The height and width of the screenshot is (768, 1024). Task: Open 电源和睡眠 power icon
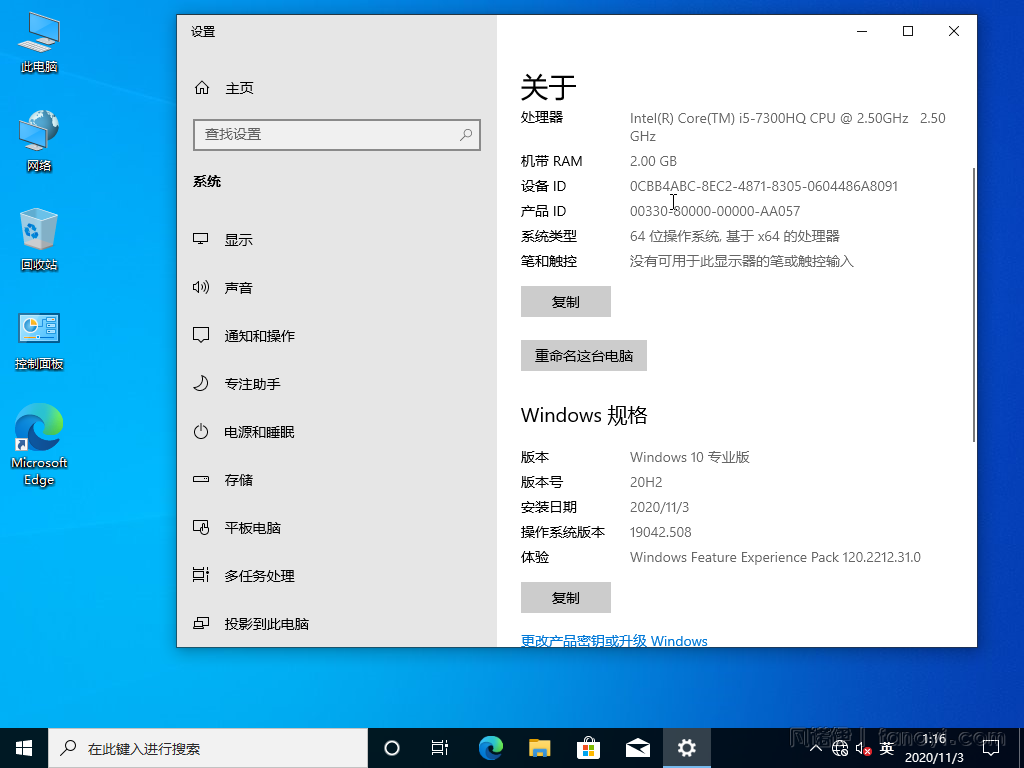click(x=200, y=432)
